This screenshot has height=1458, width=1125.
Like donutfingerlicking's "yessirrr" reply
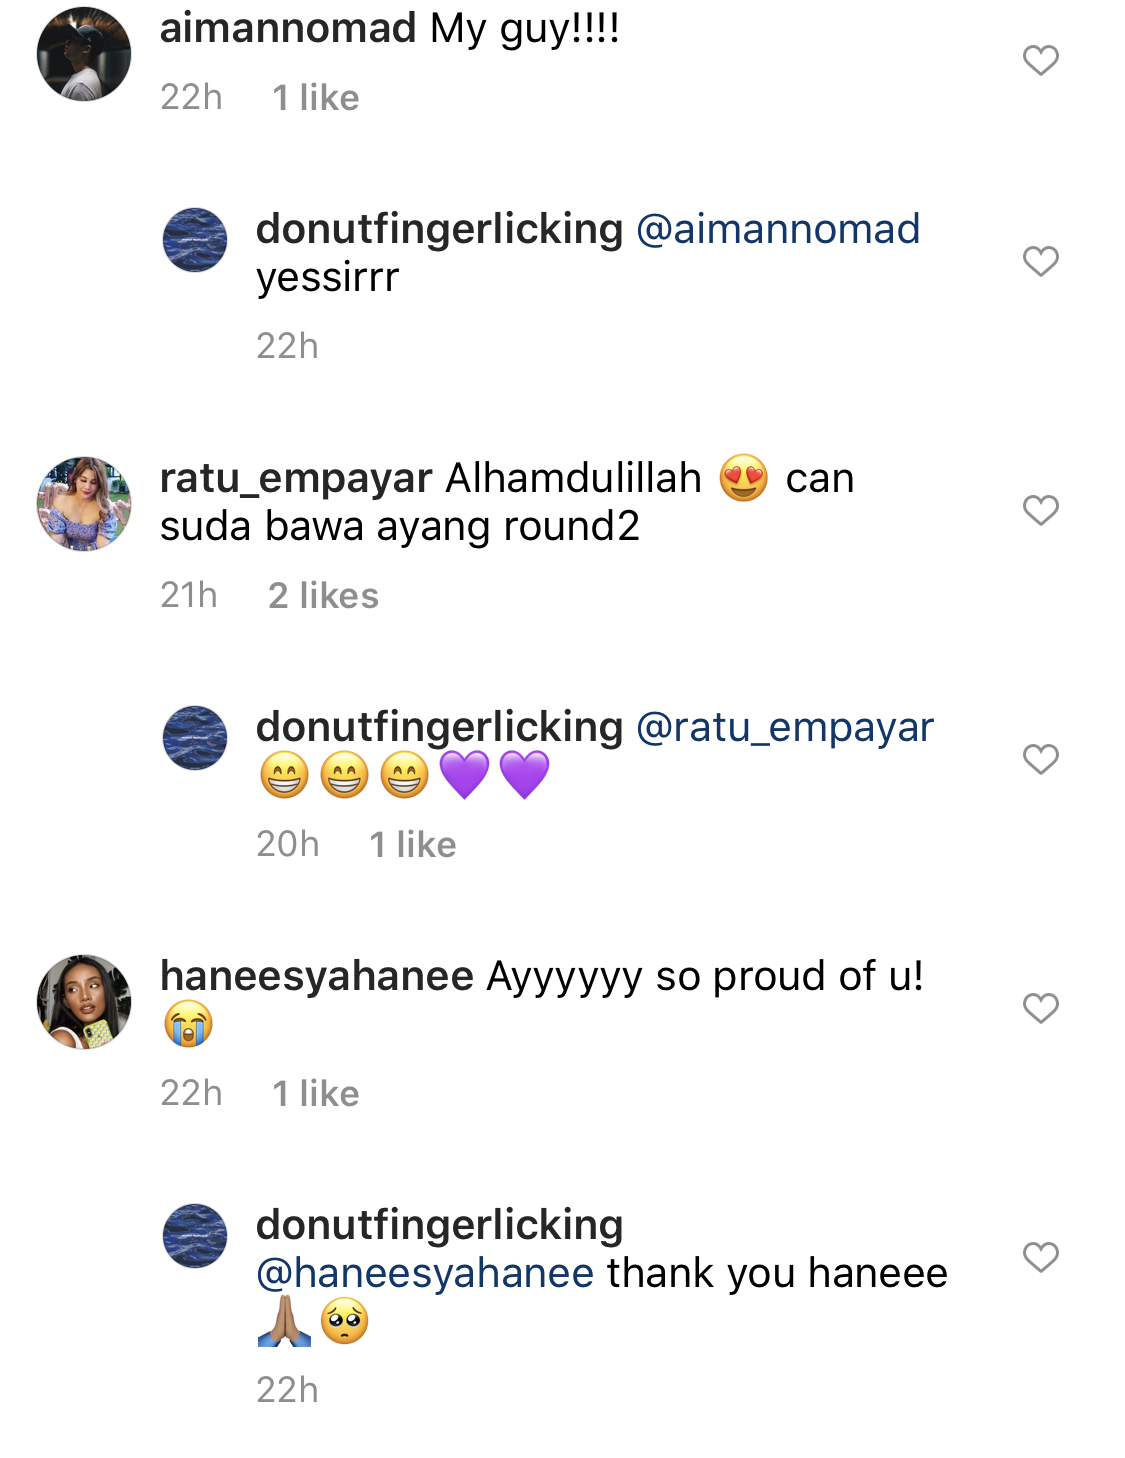(x=1040, y=261)
